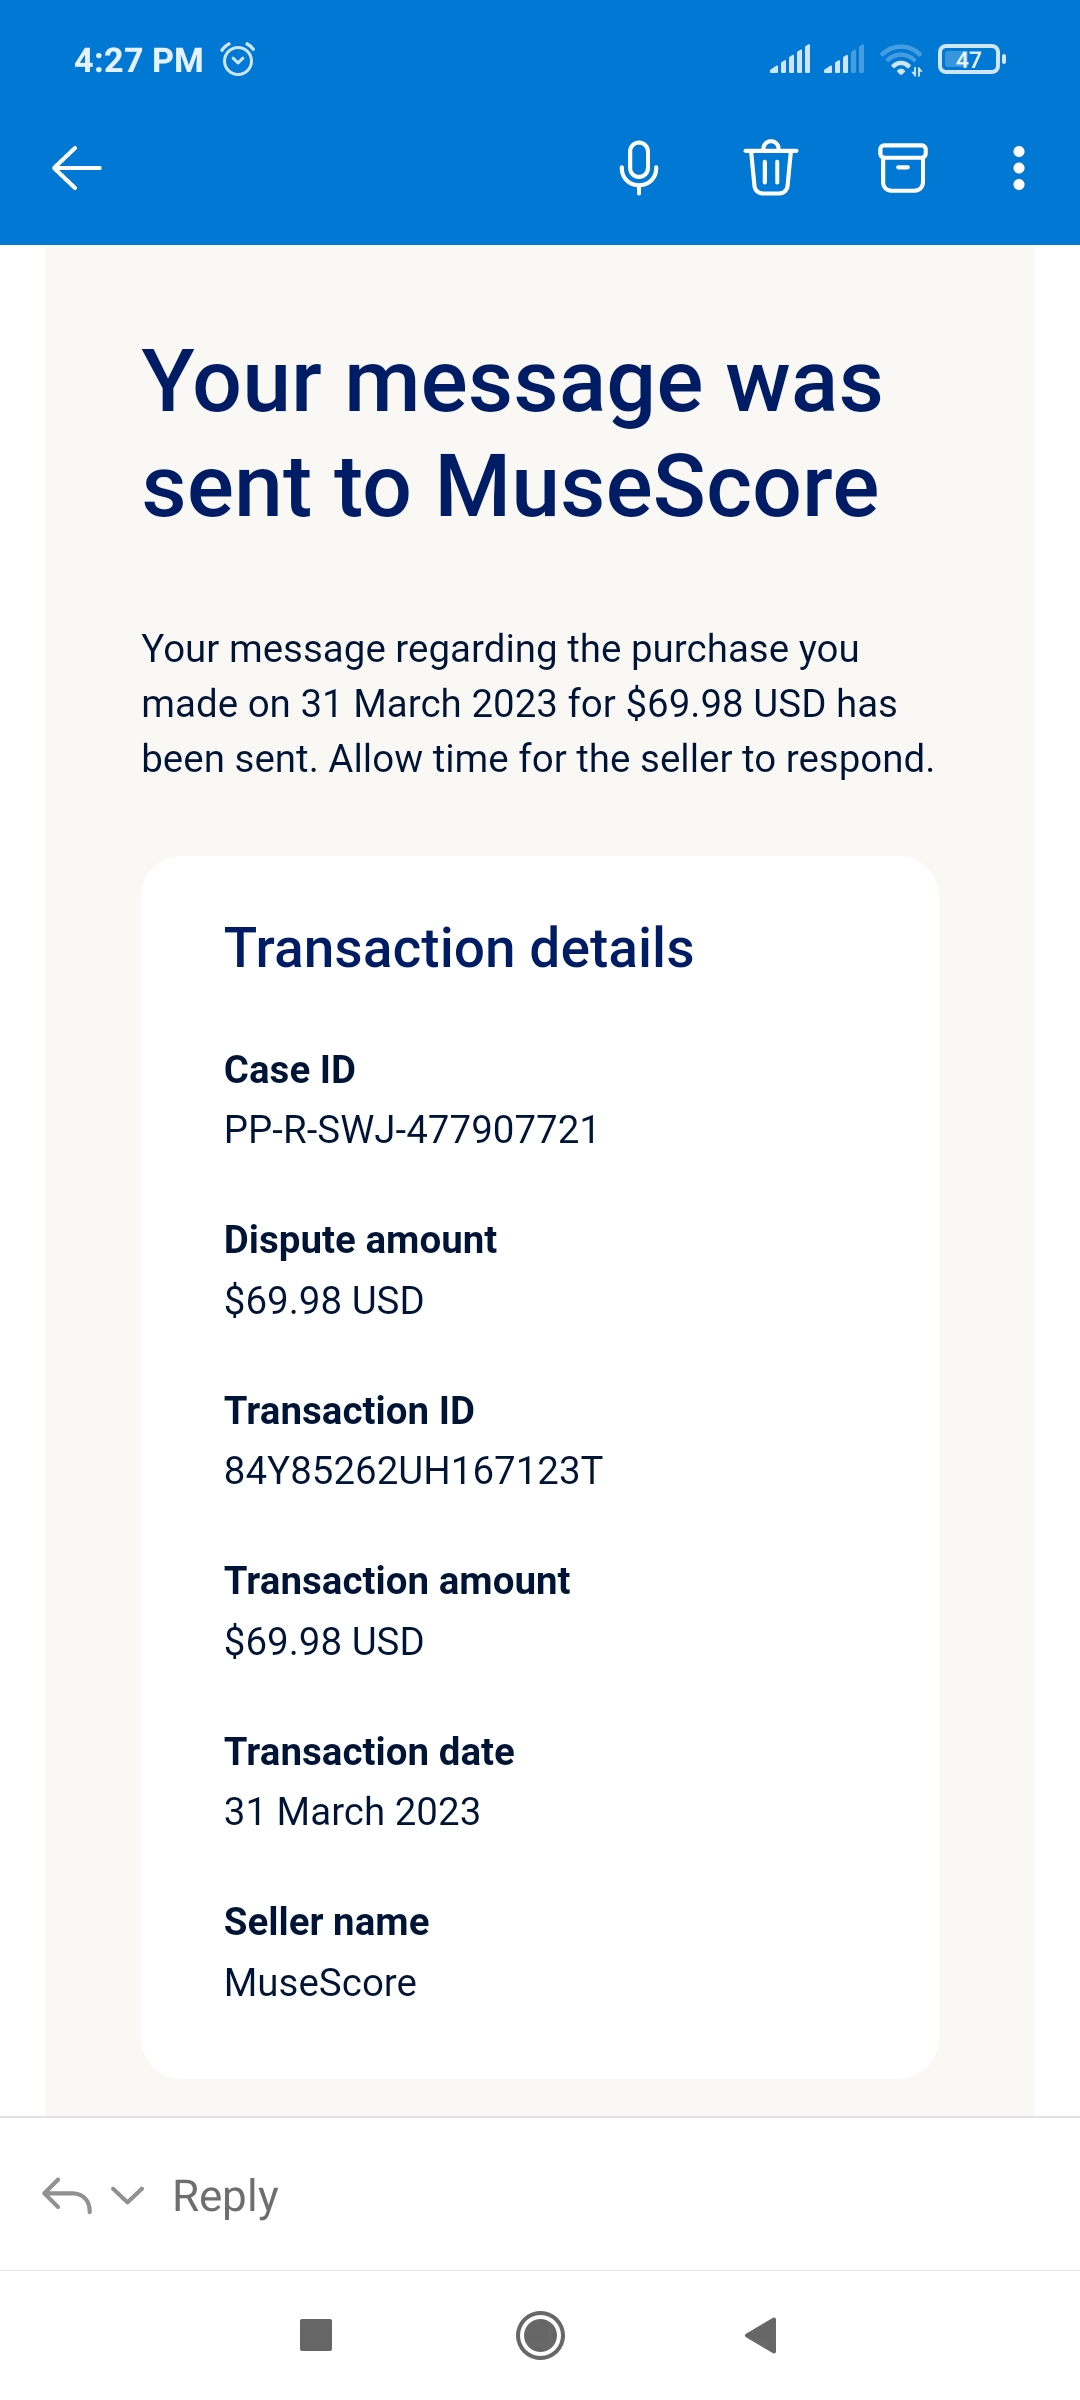Tap the alarm clock status icon
The height and width of the screenshot is (2400, 1080).
click(238, 60)
